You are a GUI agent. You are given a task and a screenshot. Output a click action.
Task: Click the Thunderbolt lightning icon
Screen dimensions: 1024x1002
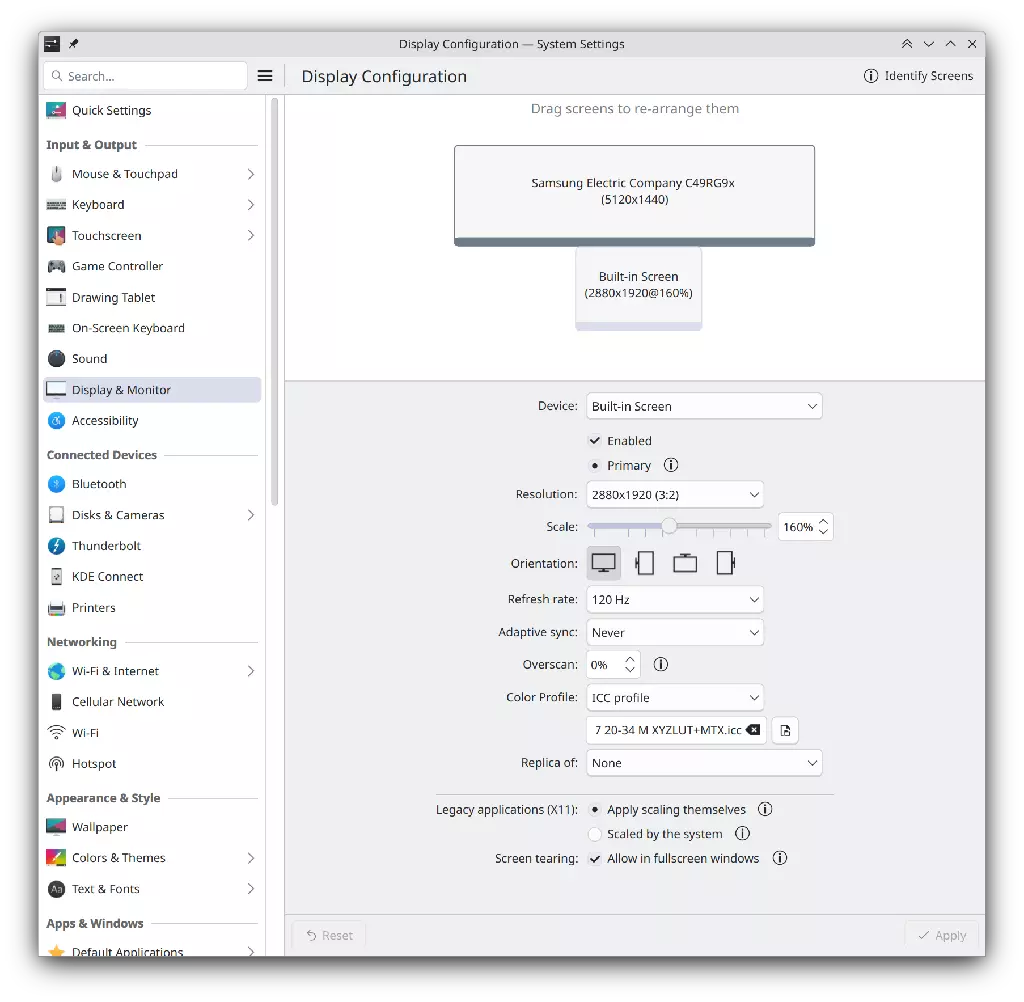tap(57, 545)
